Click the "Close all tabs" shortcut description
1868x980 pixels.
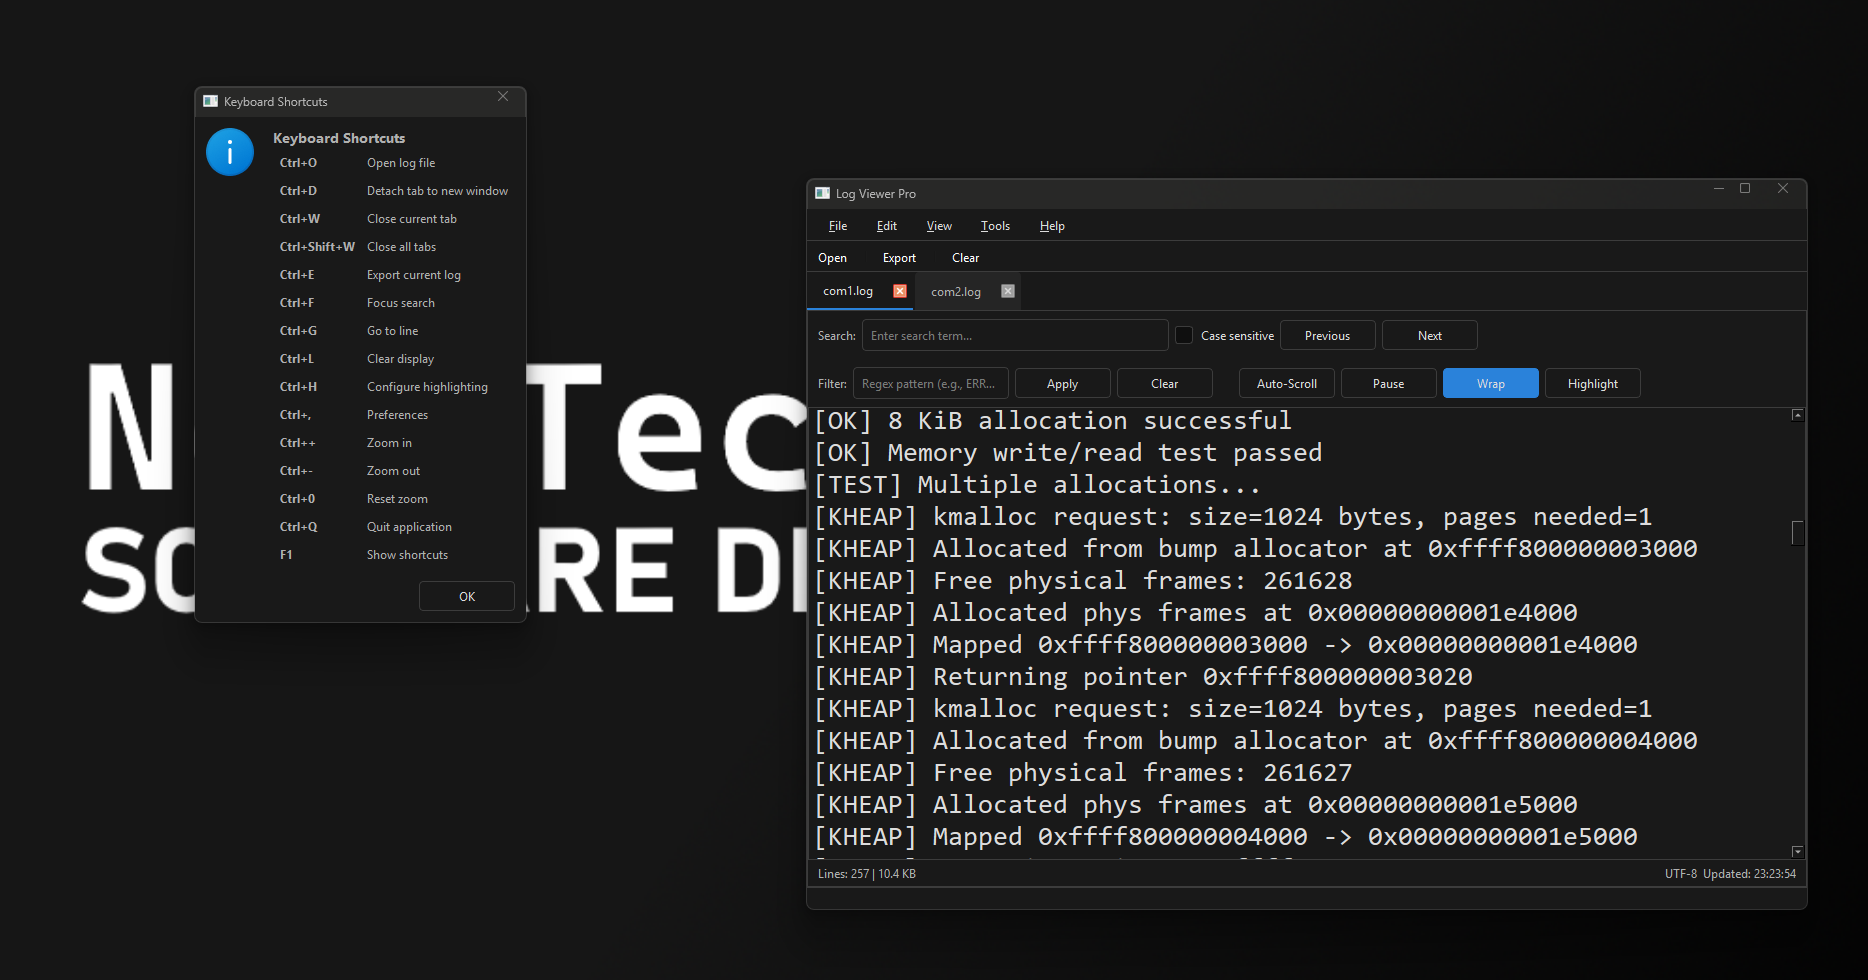click(x=401, y=247)
